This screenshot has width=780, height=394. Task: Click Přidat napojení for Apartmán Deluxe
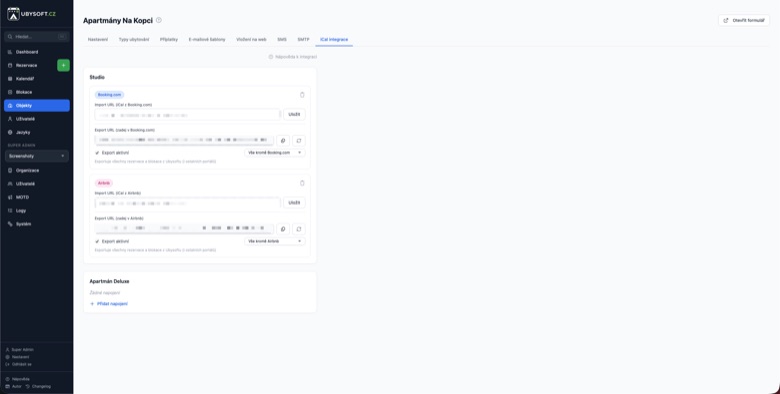[109, 303]
